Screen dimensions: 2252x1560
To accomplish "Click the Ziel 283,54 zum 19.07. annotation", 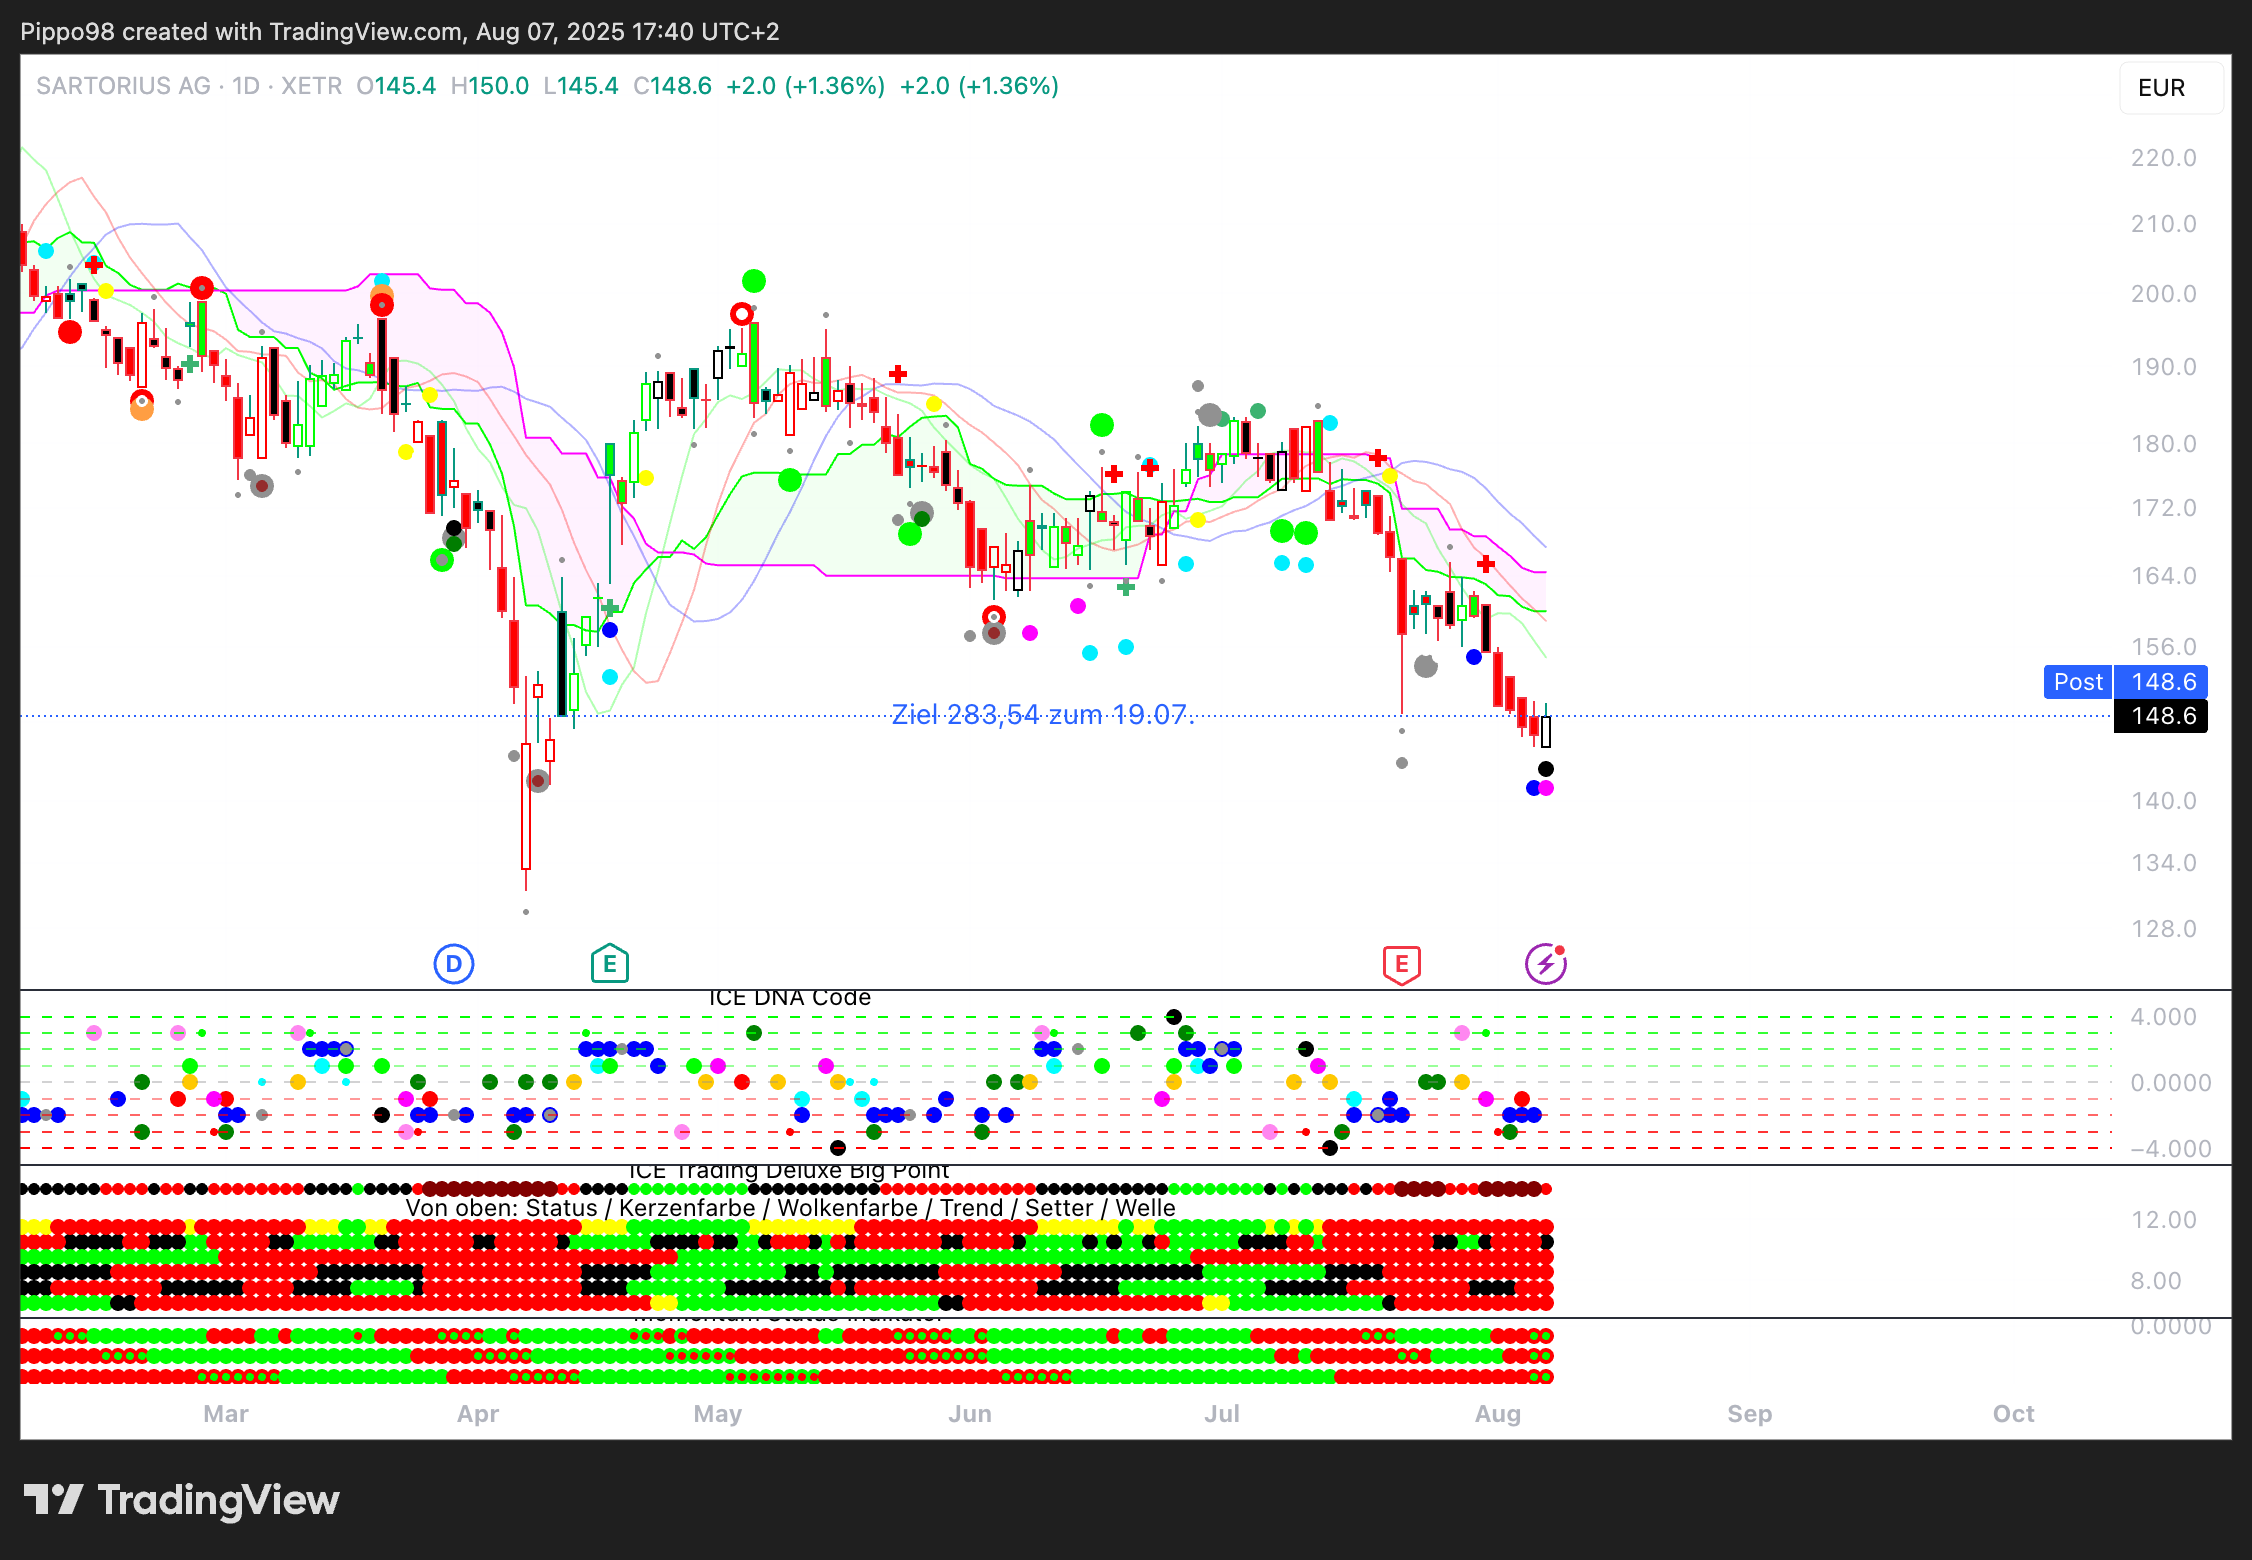I will tap(1042, 715).
